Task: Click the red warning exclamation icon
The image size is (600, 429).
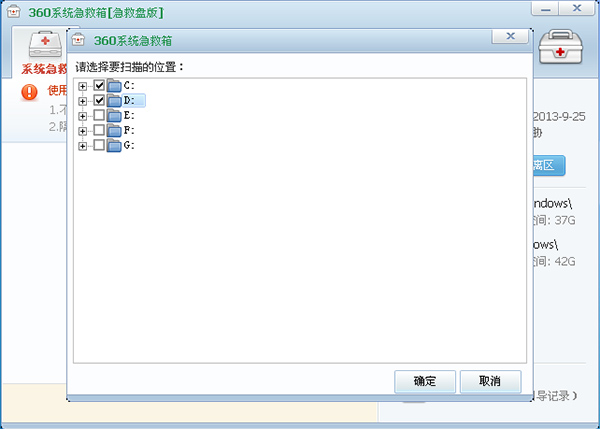Action: coord(29,92)
